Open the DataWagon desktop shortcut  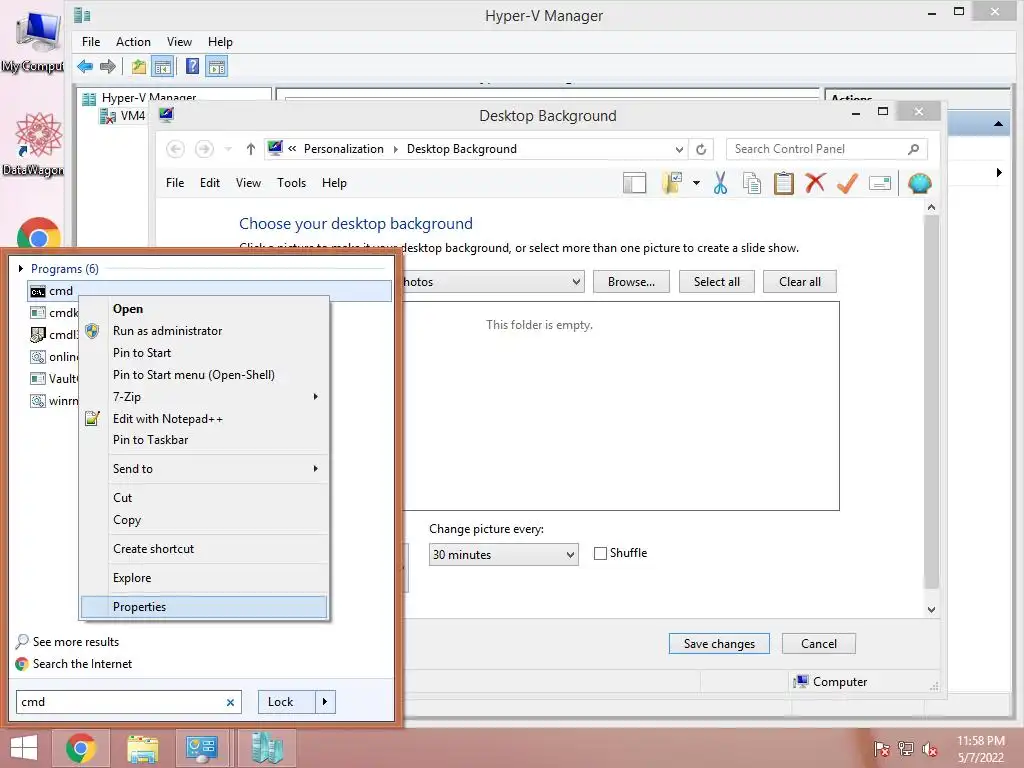tap(39, 145)
